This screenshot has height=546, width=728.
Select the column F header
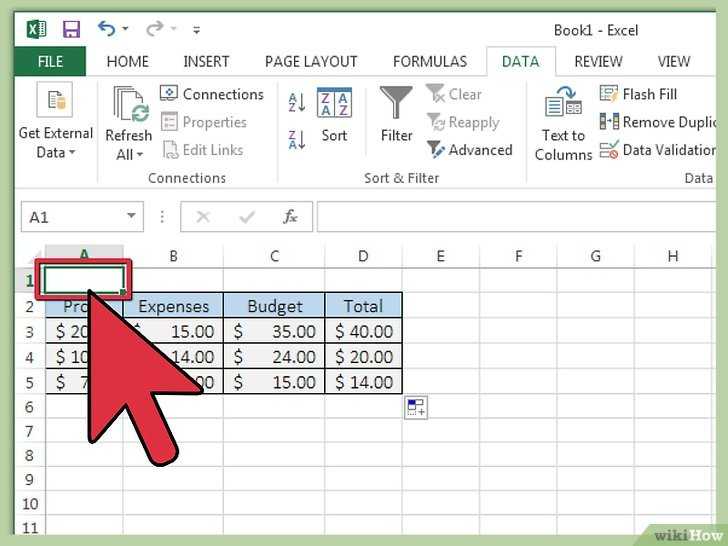518,256
